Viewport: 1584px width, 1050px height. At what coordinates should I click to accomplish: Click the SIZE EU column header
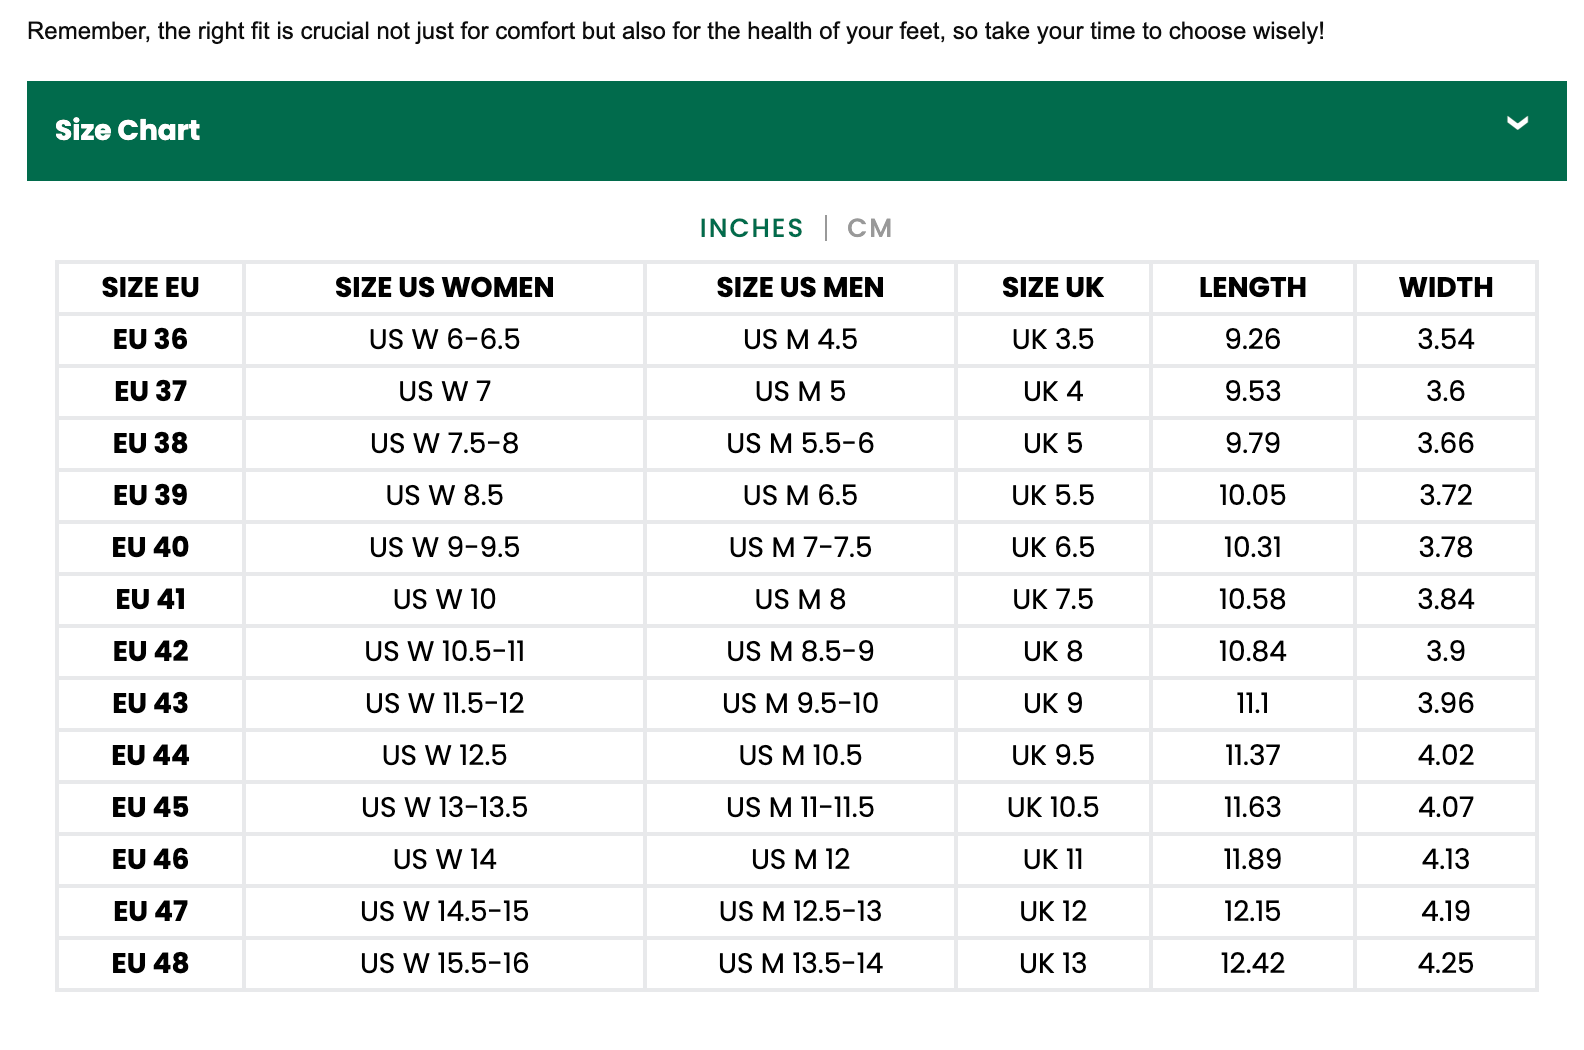(150, 288)
